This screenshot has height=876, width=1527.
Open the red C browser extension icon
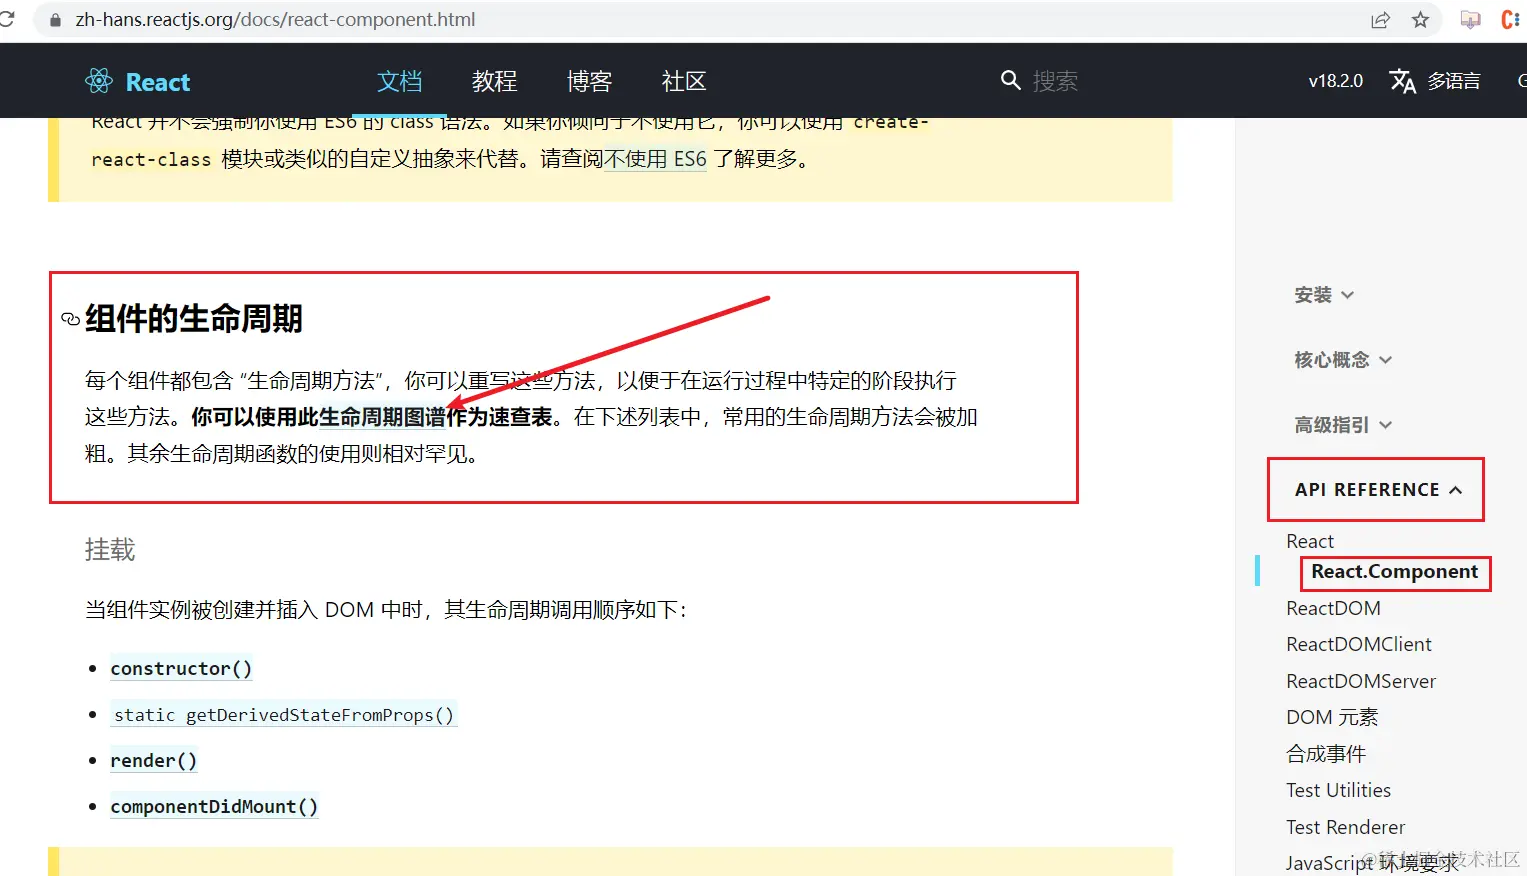coord(1510,20)
